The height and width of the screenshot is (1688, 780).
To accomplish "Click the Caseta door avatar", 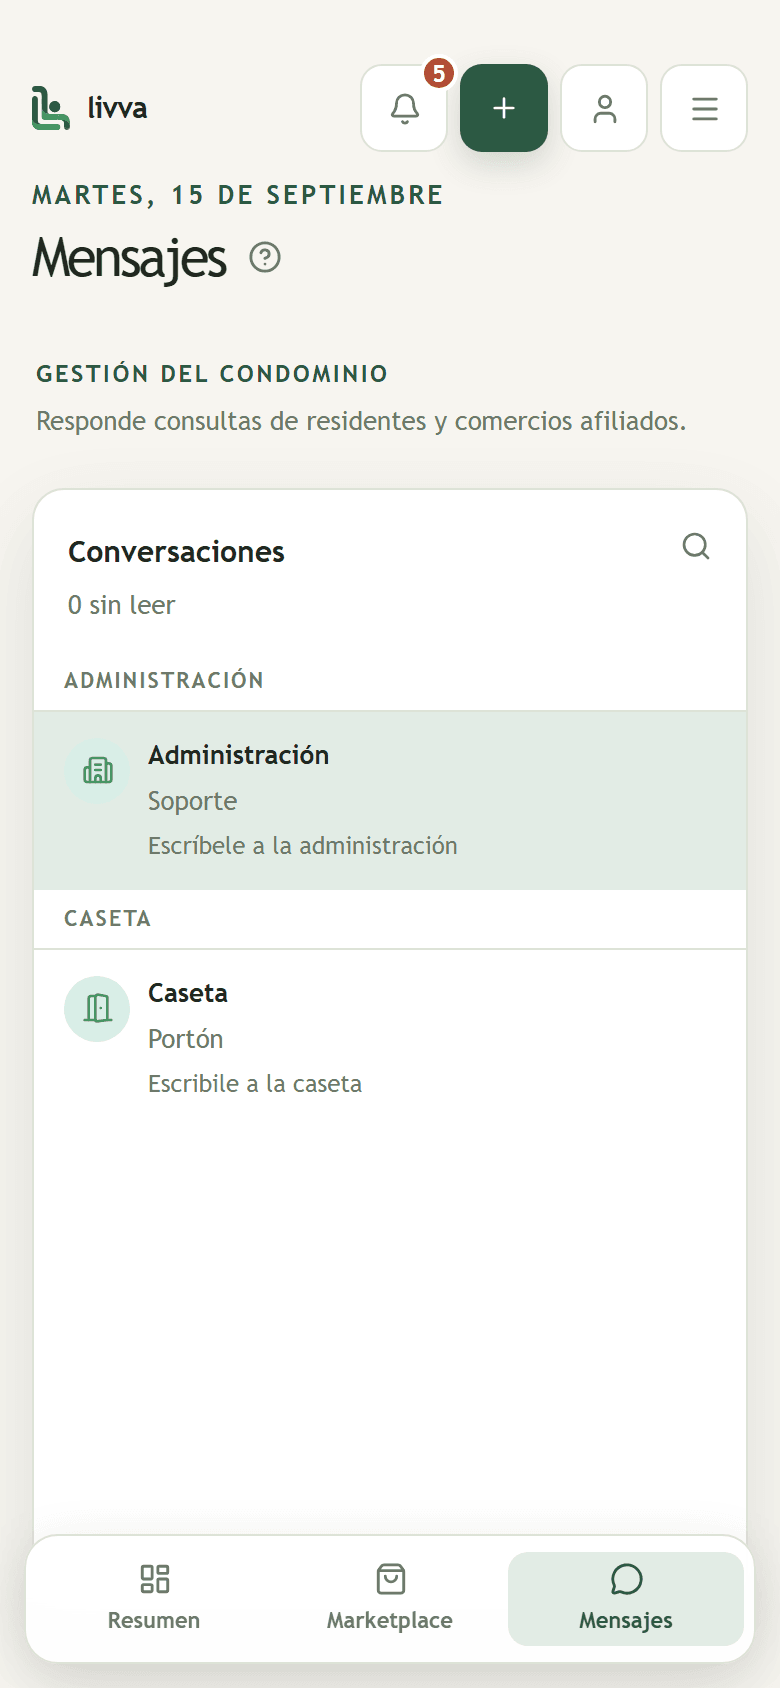I will [97, 1008].
